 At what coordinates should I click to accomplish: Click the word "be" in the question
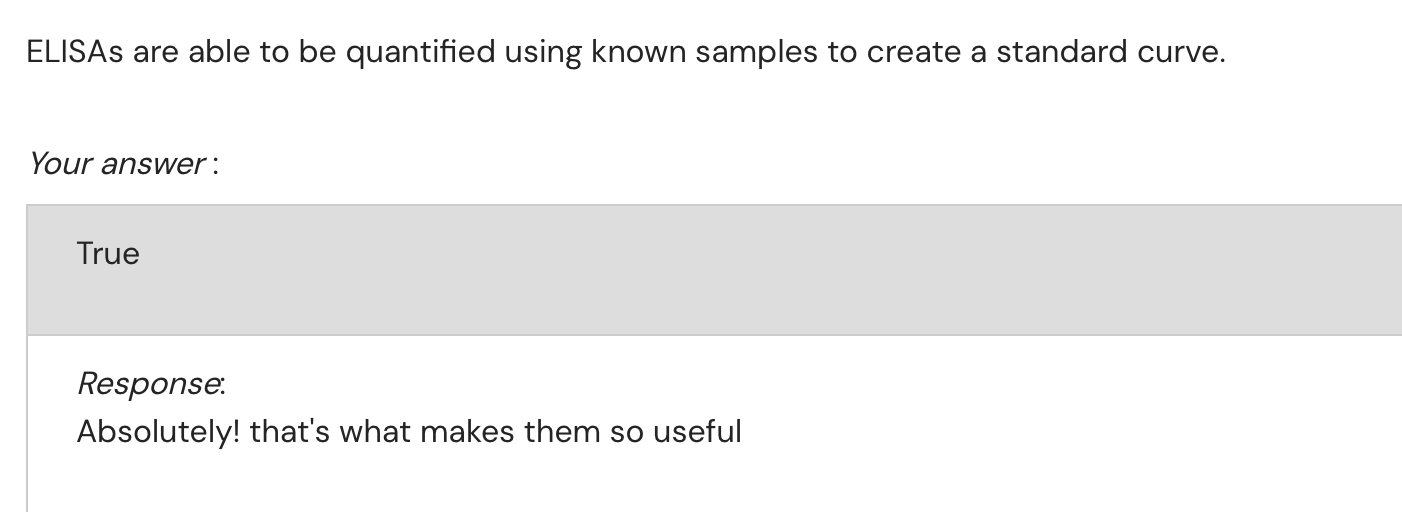[317, 52]
